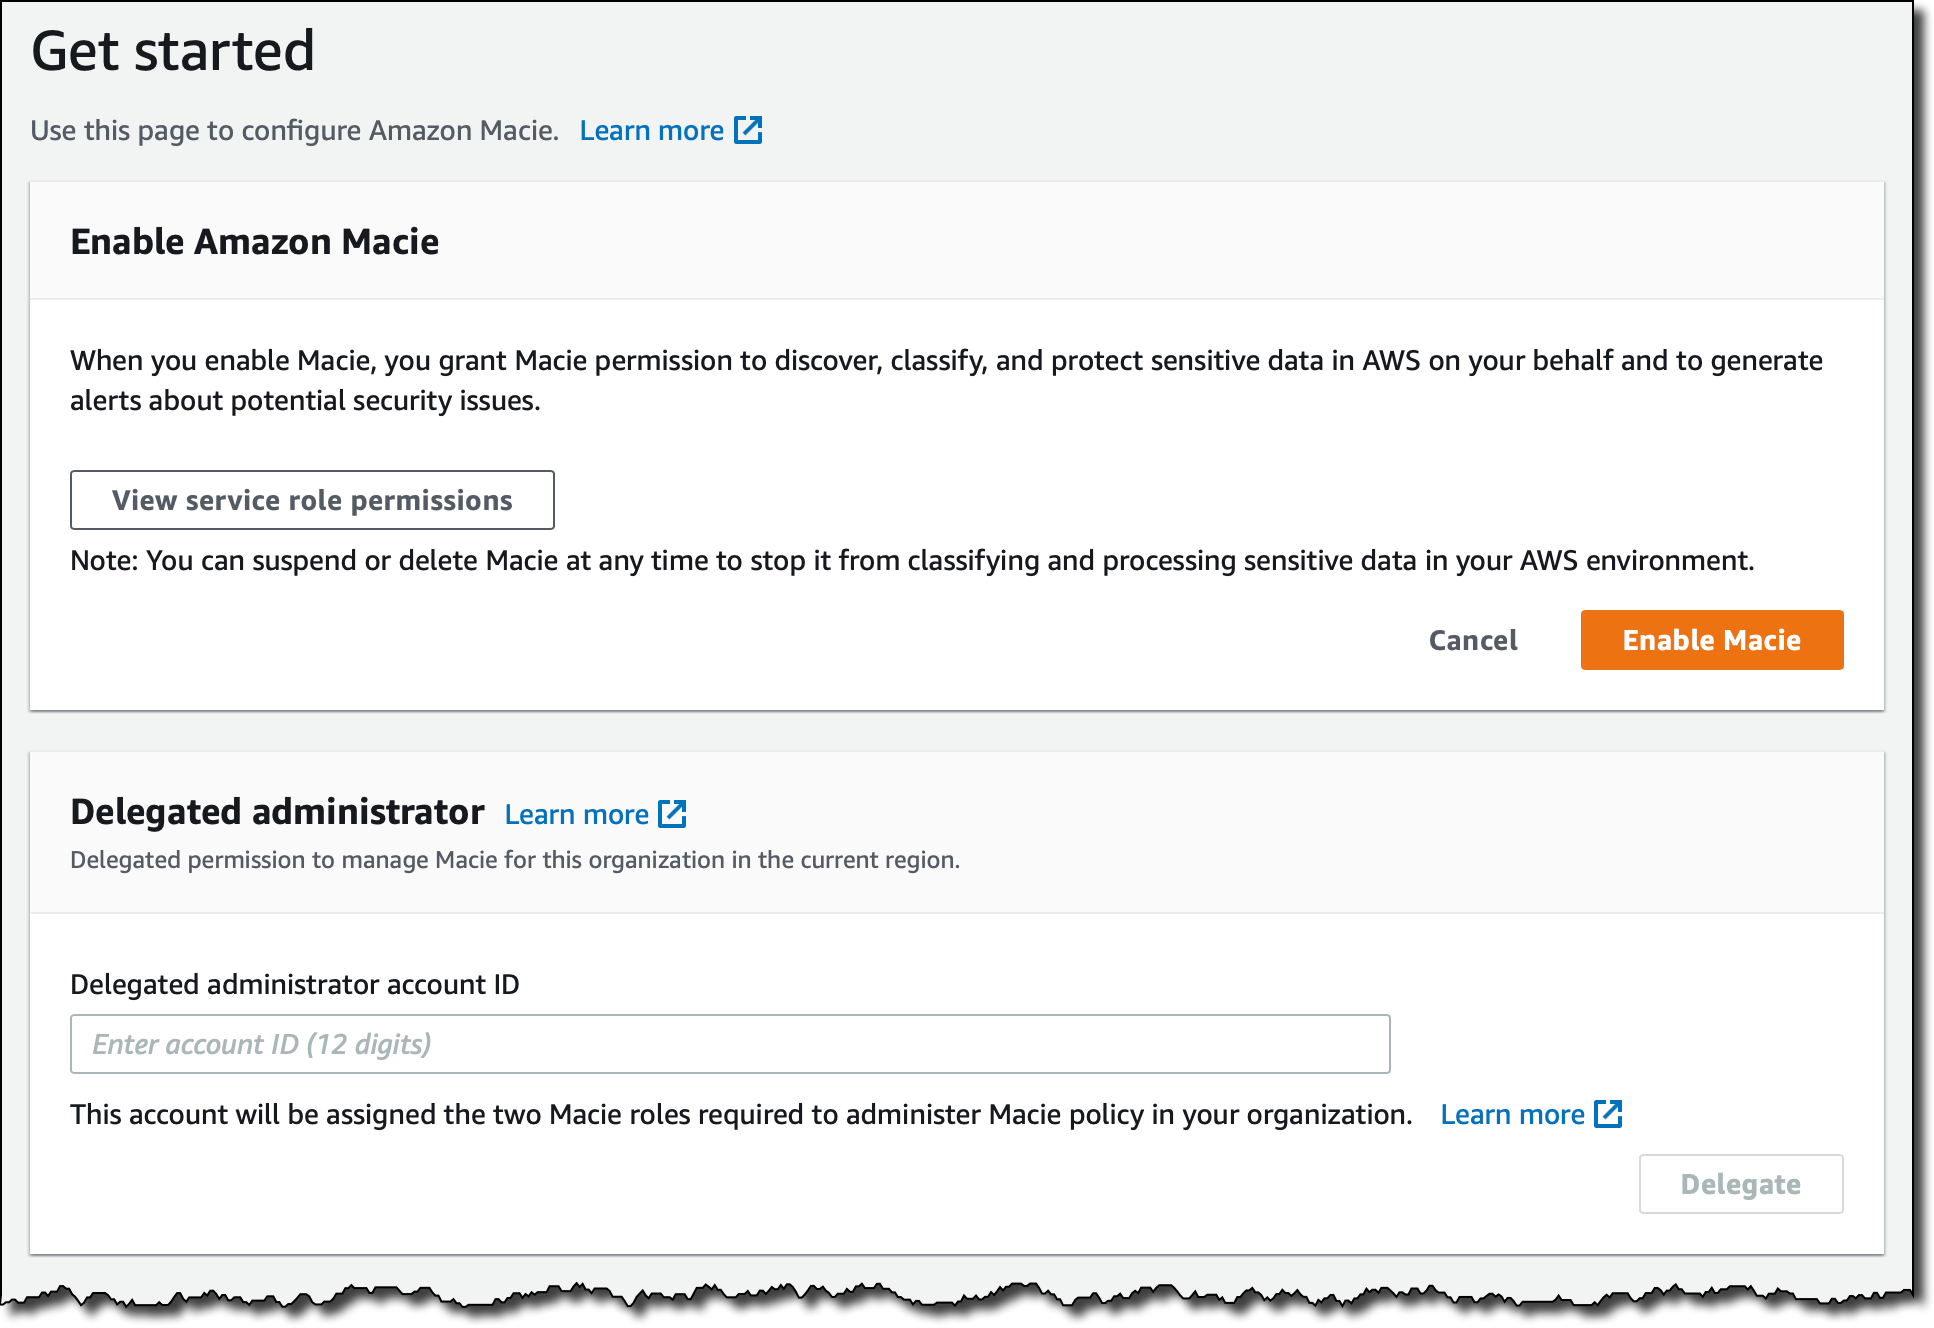Click the orange Enable Macie button

click(1711, 640)
